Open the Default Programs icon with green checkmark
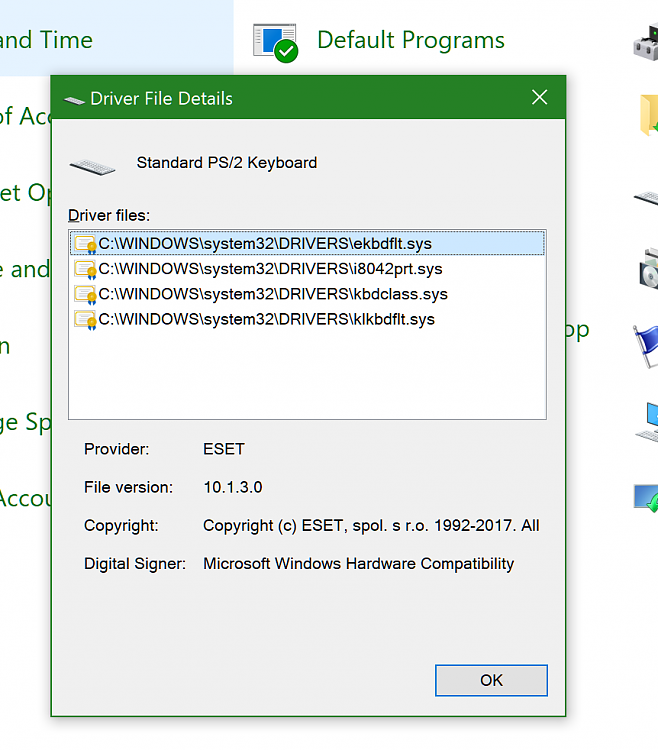 pos(275,42)
